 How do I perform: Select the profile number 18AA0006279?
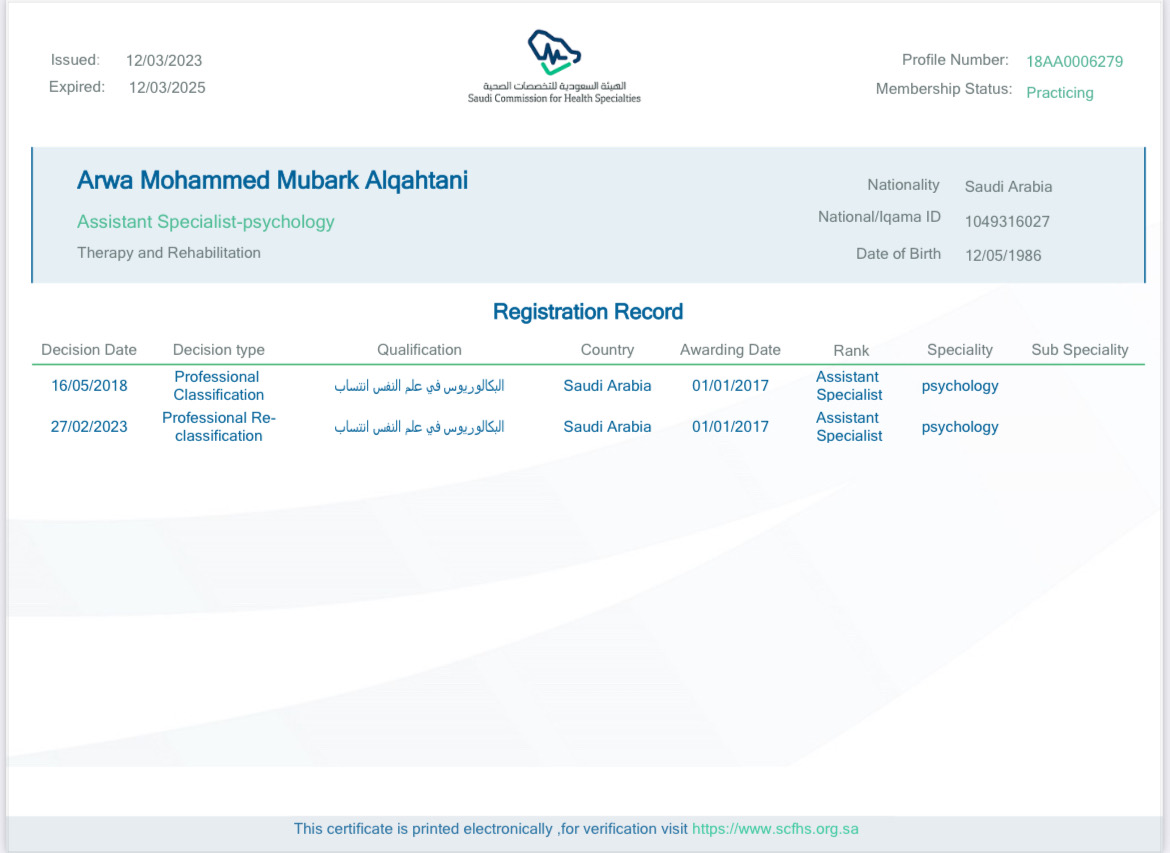(1074, 61)
